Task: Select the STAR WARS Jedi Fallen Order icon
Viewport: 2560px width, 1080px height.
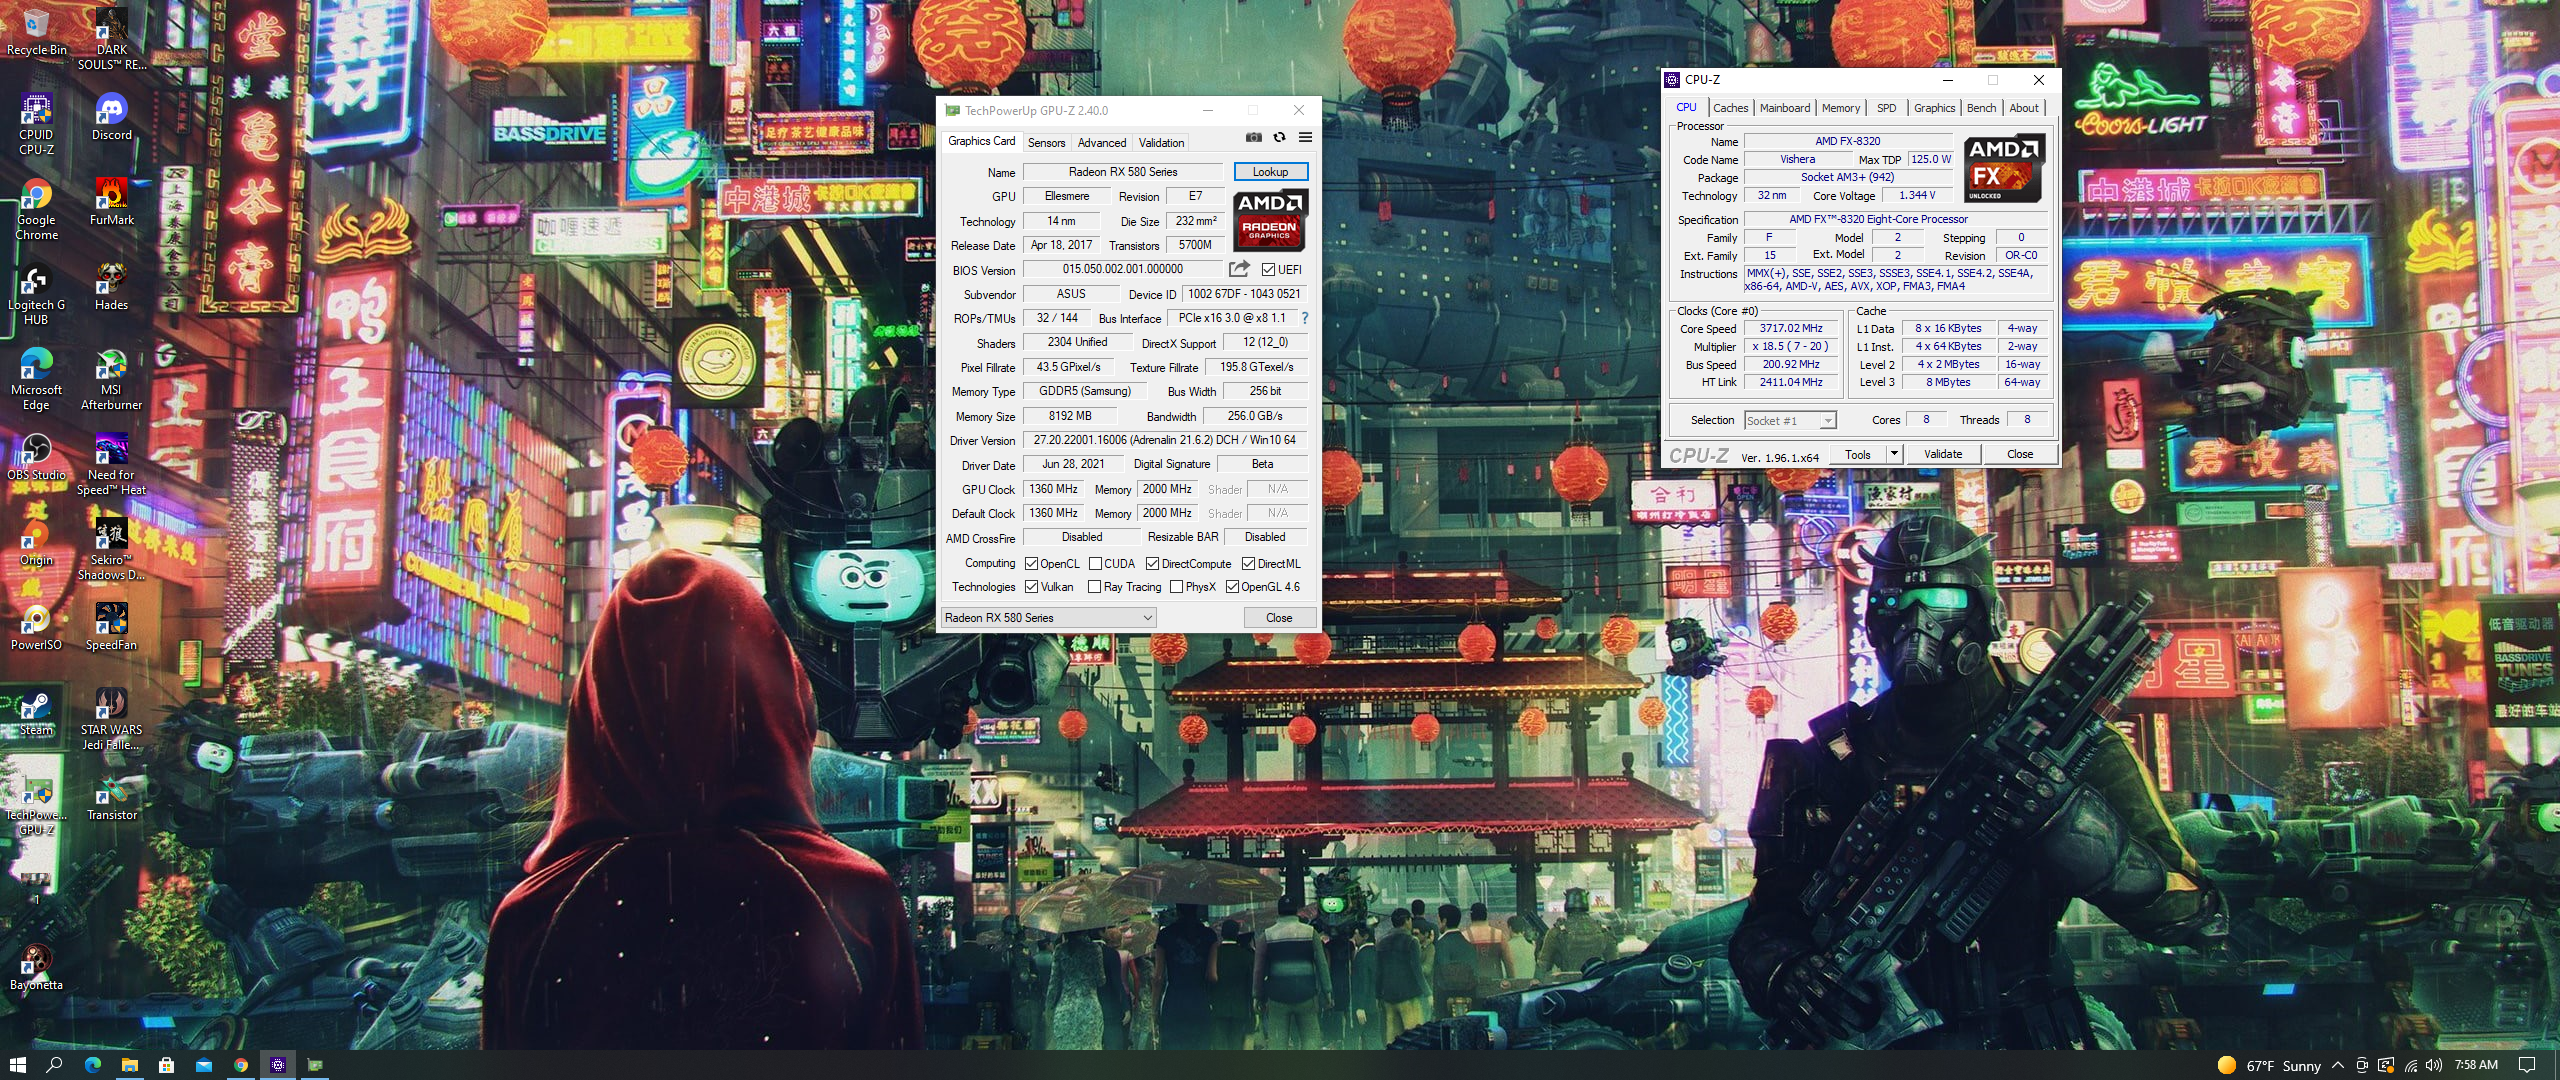Action: tap(112, 720)
